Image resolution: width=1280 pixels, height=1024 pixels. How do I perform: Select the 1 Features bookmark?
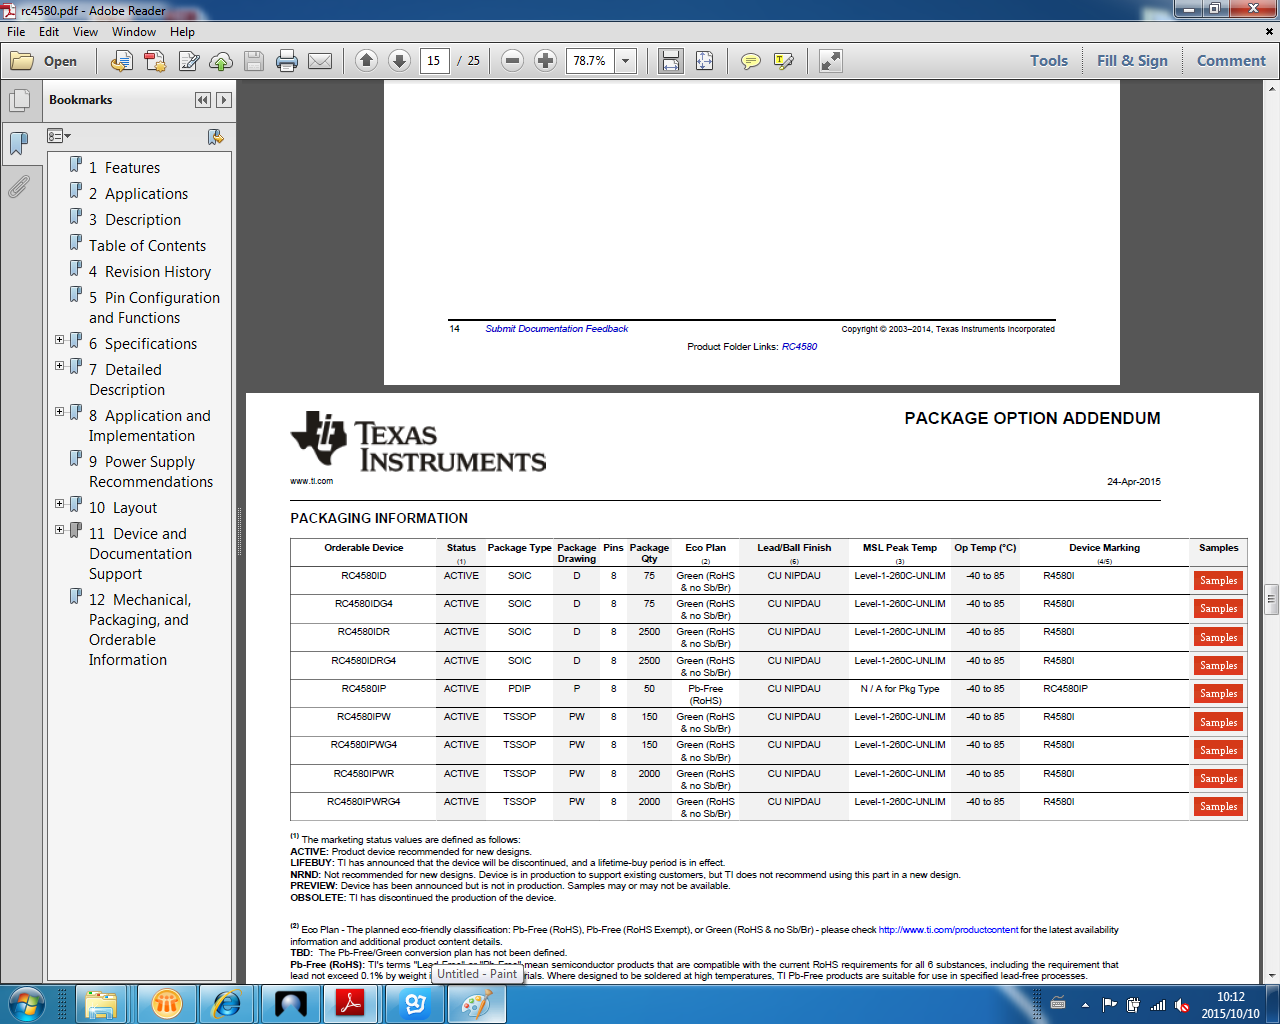tap(124, 168)
